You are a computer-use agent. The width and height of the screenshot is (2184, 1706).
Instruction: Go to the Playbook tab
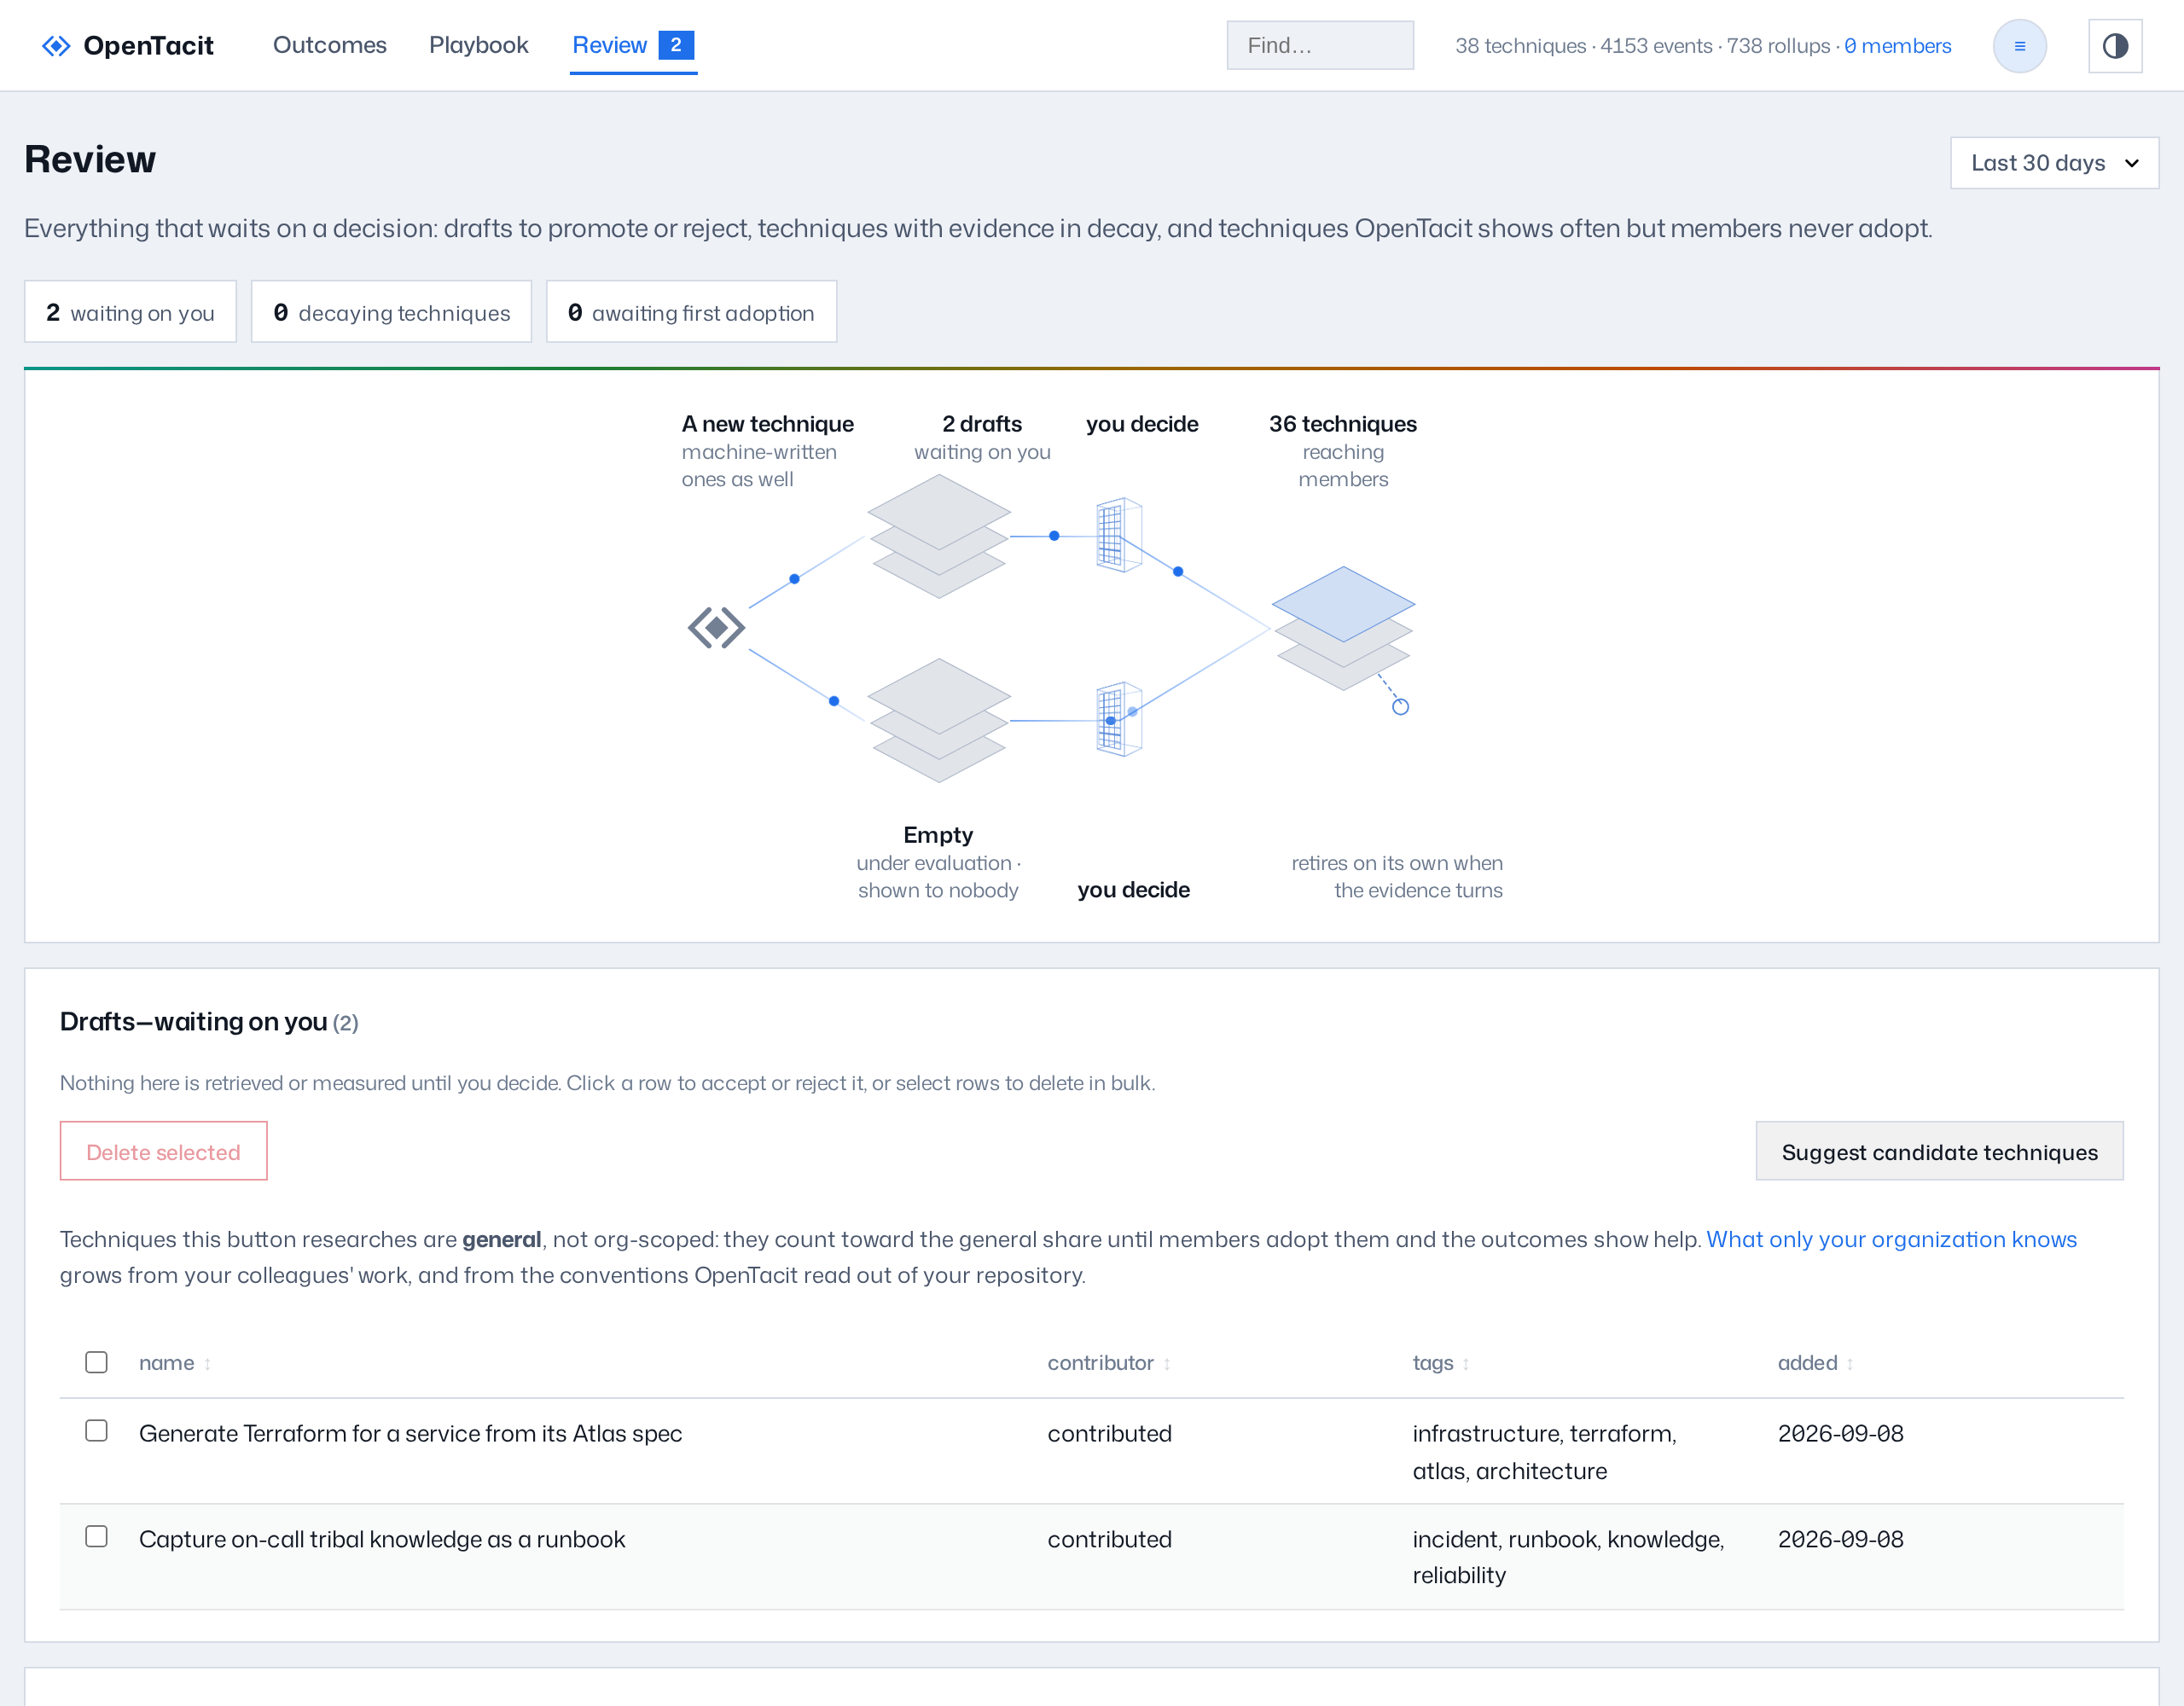tap(479, 45)
